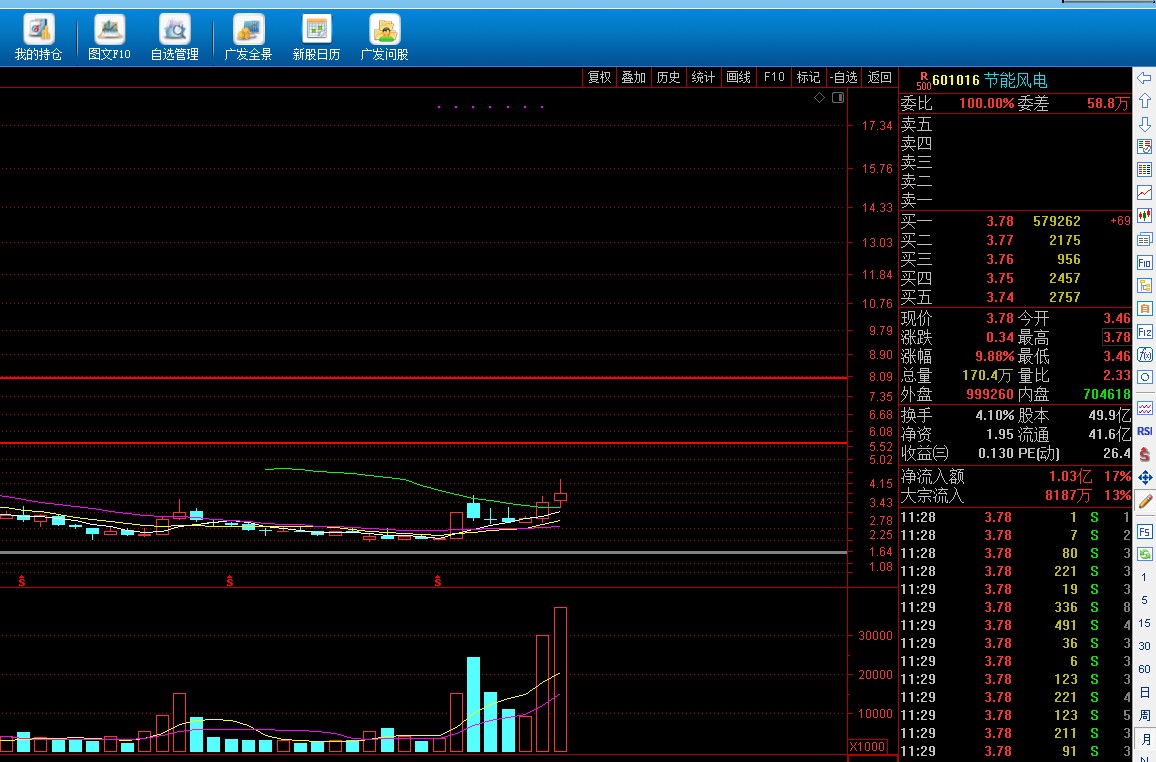Open 广发全景 panorama view
Screen dimensions: 1156x762
[x=248, y=37]
